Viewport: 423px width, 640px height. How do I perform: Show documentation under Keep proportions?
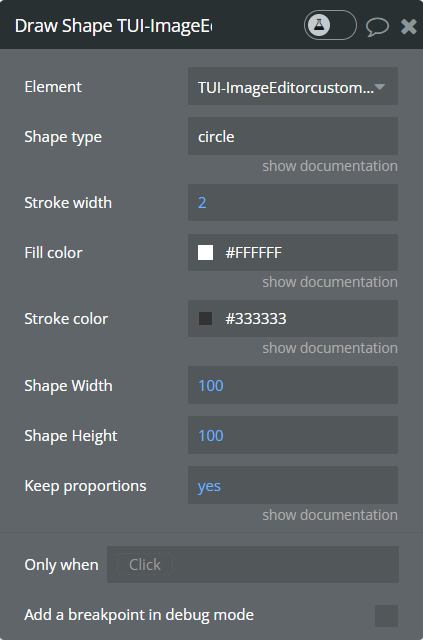pos(330,515)
